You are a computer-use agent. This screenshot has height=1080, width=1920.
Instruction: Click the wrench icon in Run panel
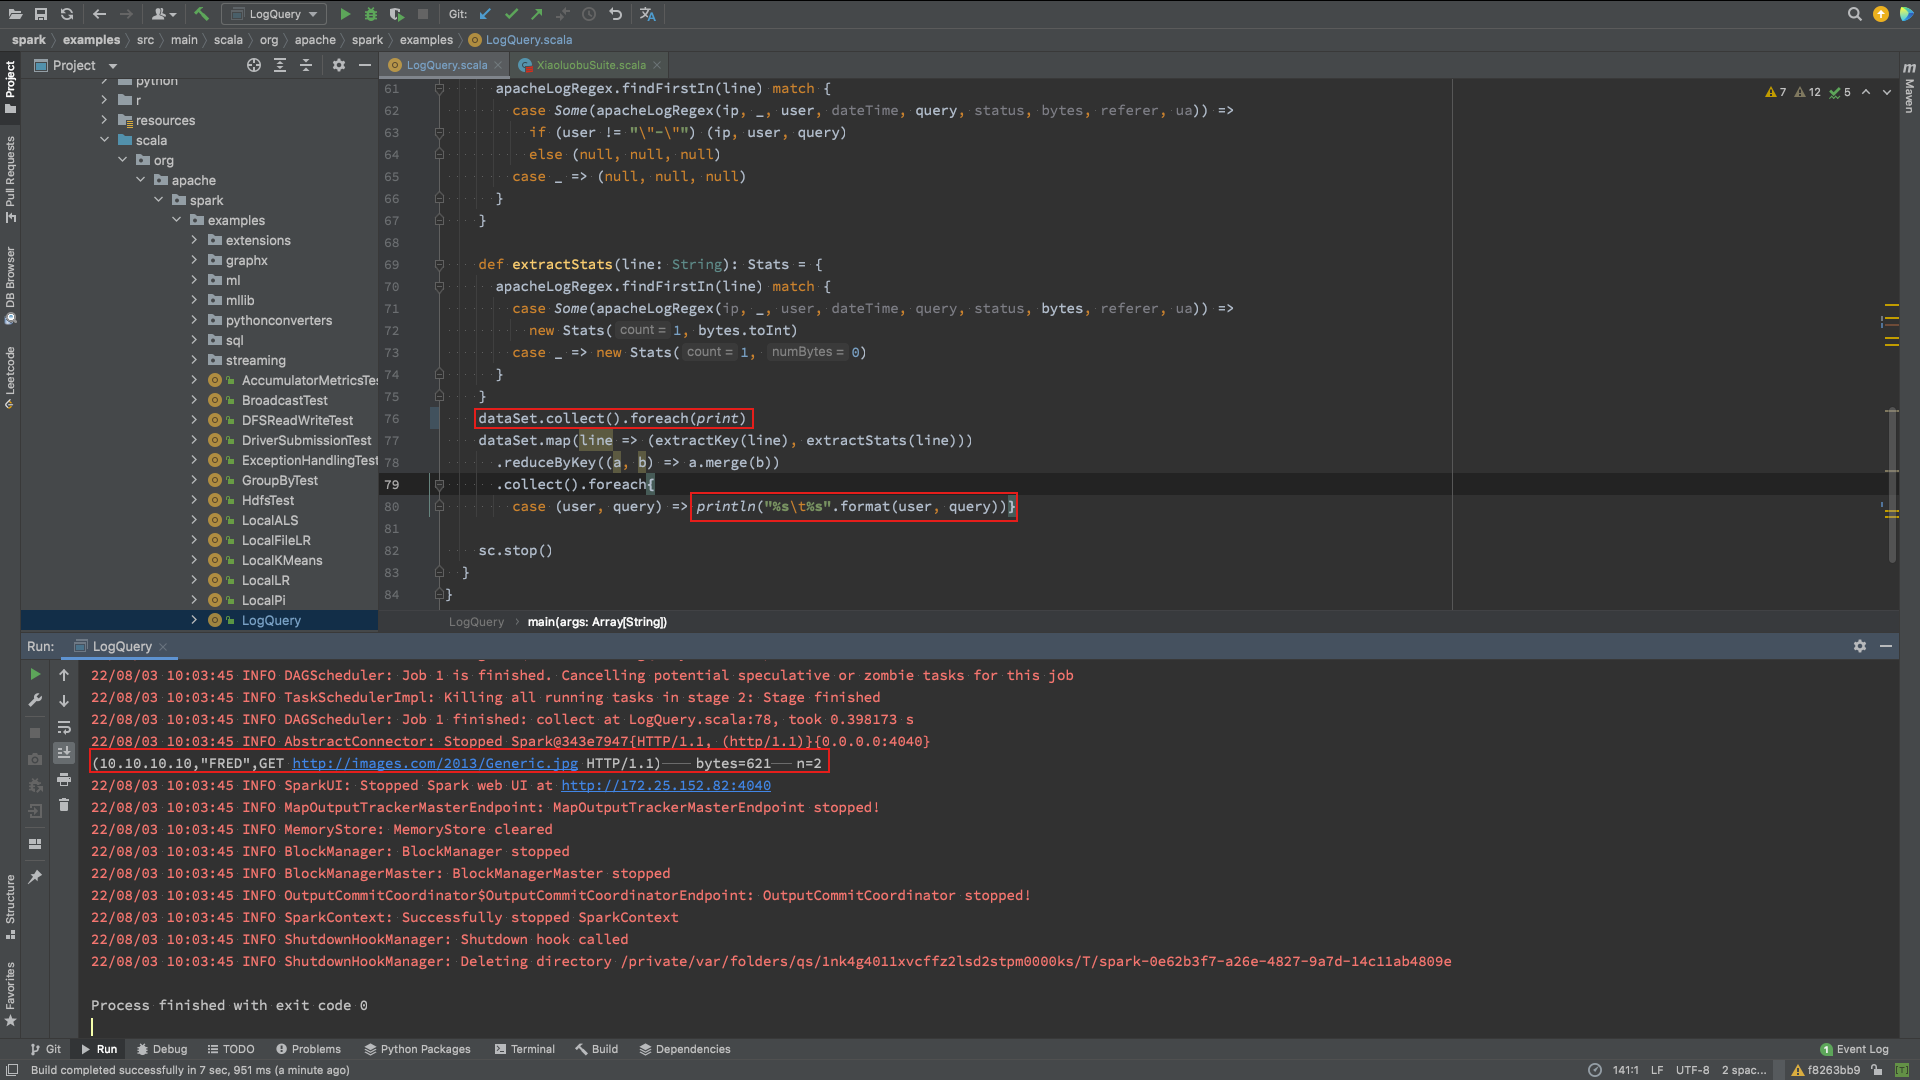click(35, 701)
